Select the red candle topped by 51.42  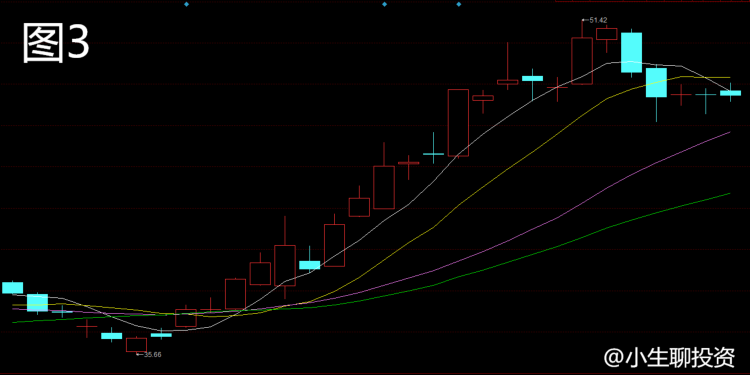coord(582,61)
